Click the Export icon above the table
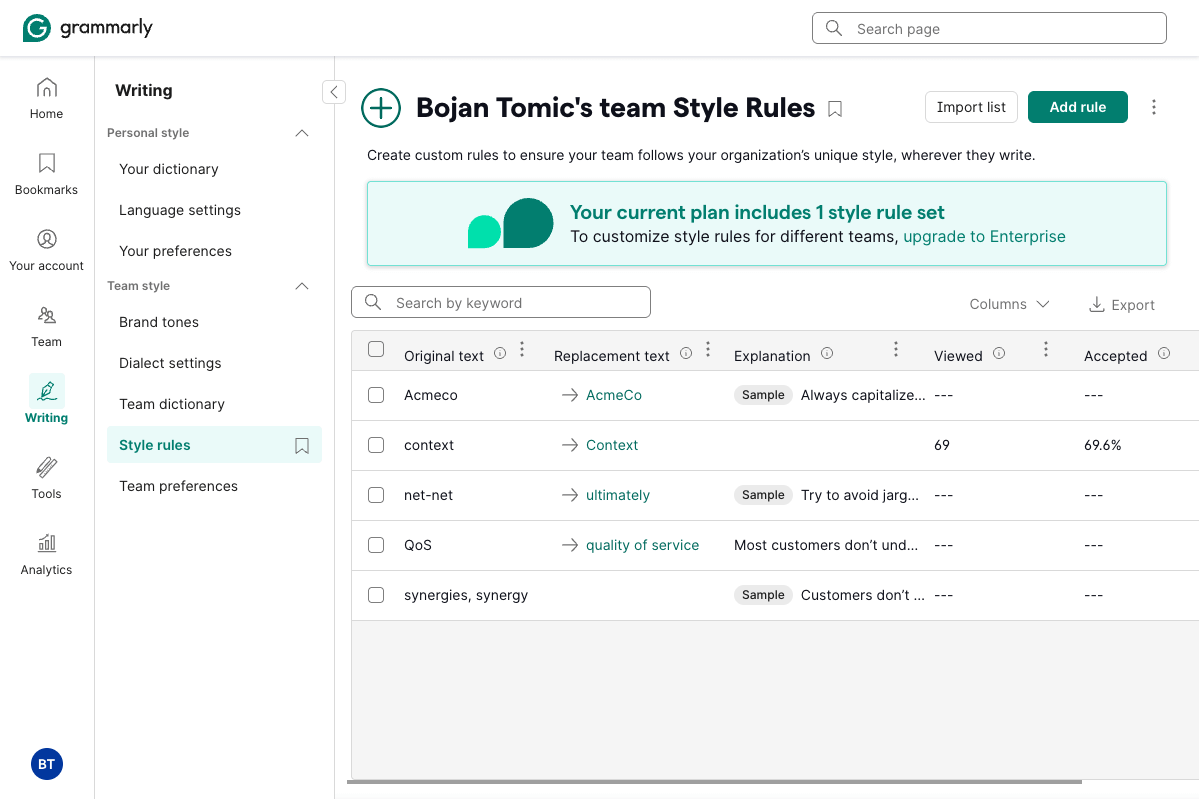The height and width of the screenshot is (799, 1199). pos(1121,304)
